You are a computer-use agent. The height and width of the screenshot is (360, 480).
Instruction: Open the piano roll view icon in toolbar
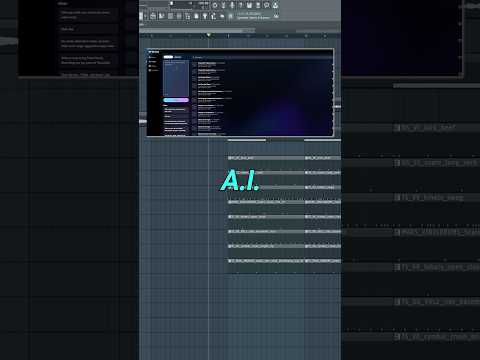pyautogui.click(x=162, y=16)
